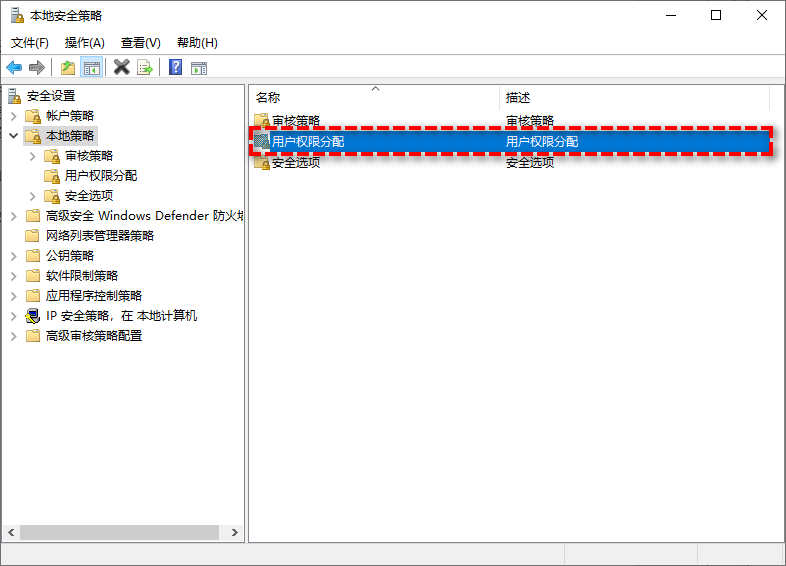
Task: Toggle Show/Hide action pane toolbar icon
Action: pyautogui.click(x=199, y=67)
